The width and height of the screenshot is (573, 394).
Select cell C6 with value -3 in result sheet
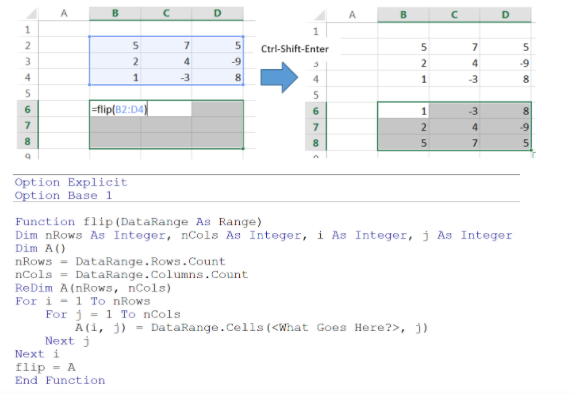[x=454, y=111]
